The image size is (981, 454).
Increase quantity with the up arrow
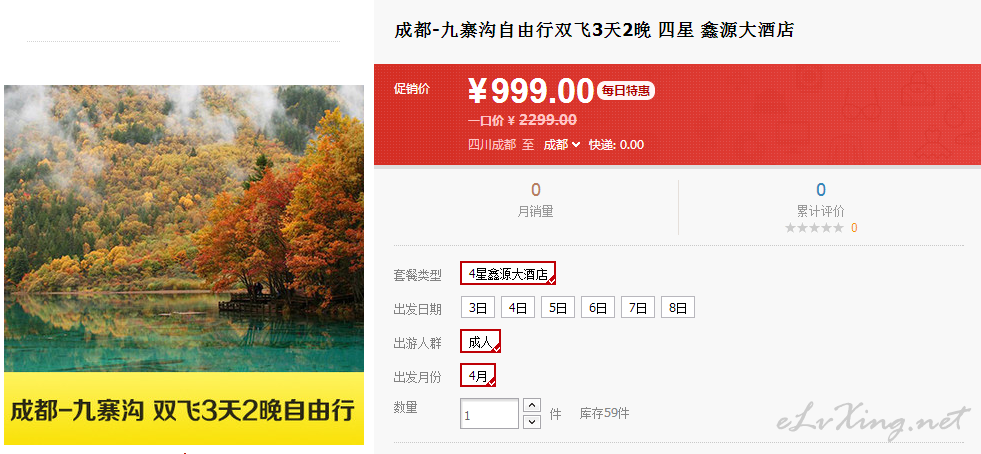(531, 405)
